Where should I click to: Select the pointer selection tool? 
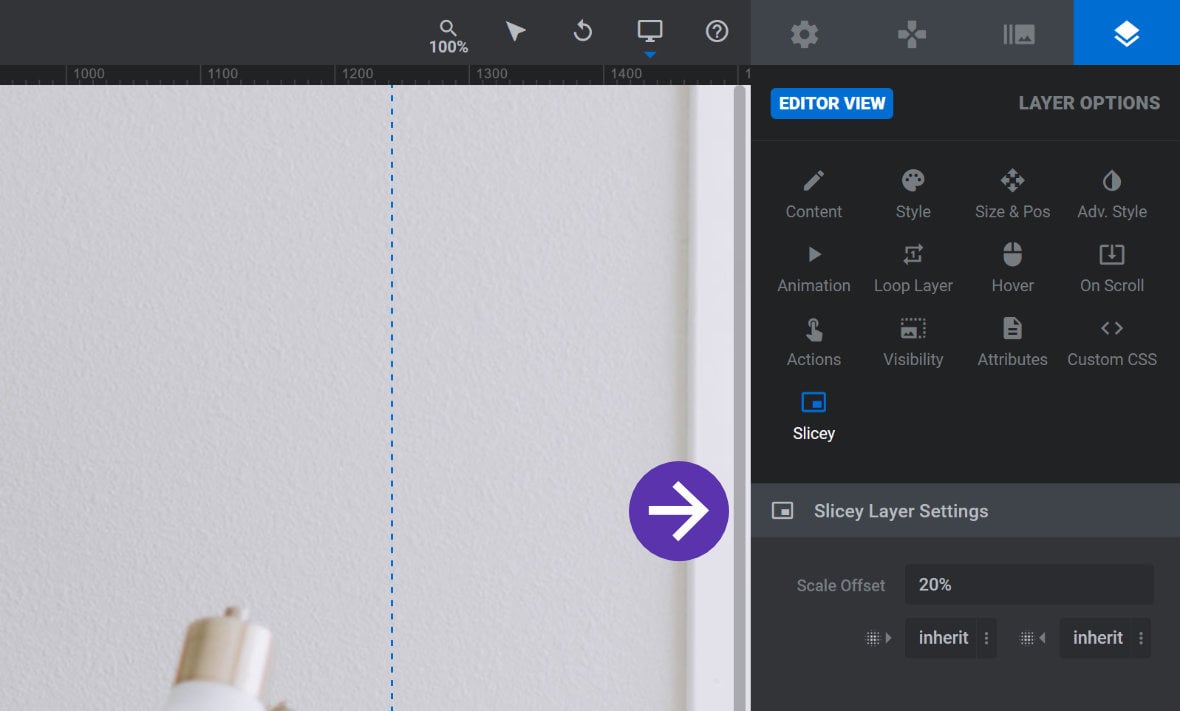coord(515,32)
